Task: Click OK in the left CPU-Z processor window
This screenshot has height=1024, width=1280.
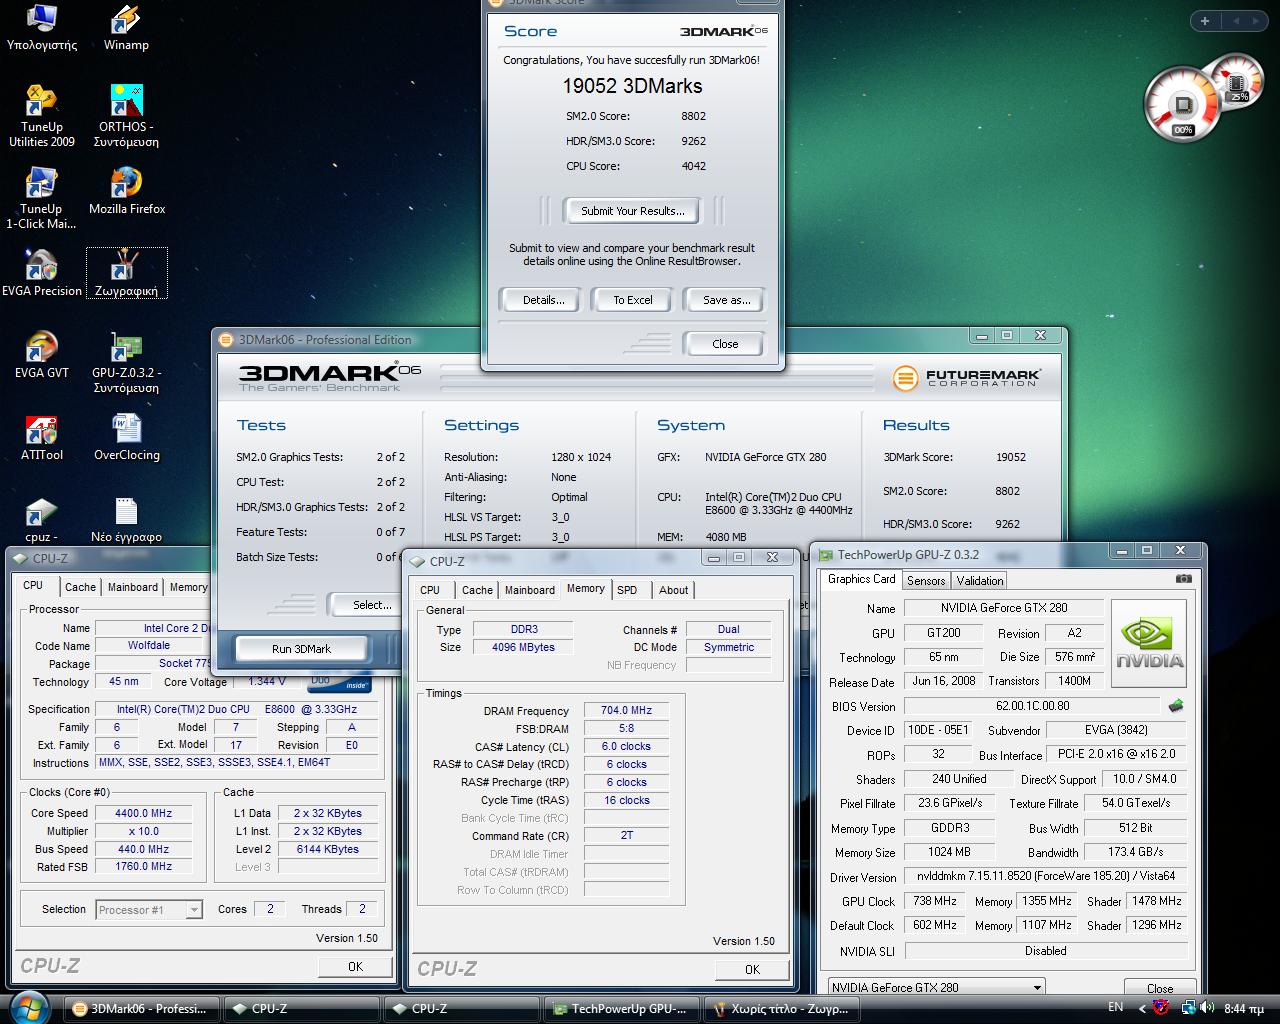Action: pyautogui.click(x=355, y=966)
